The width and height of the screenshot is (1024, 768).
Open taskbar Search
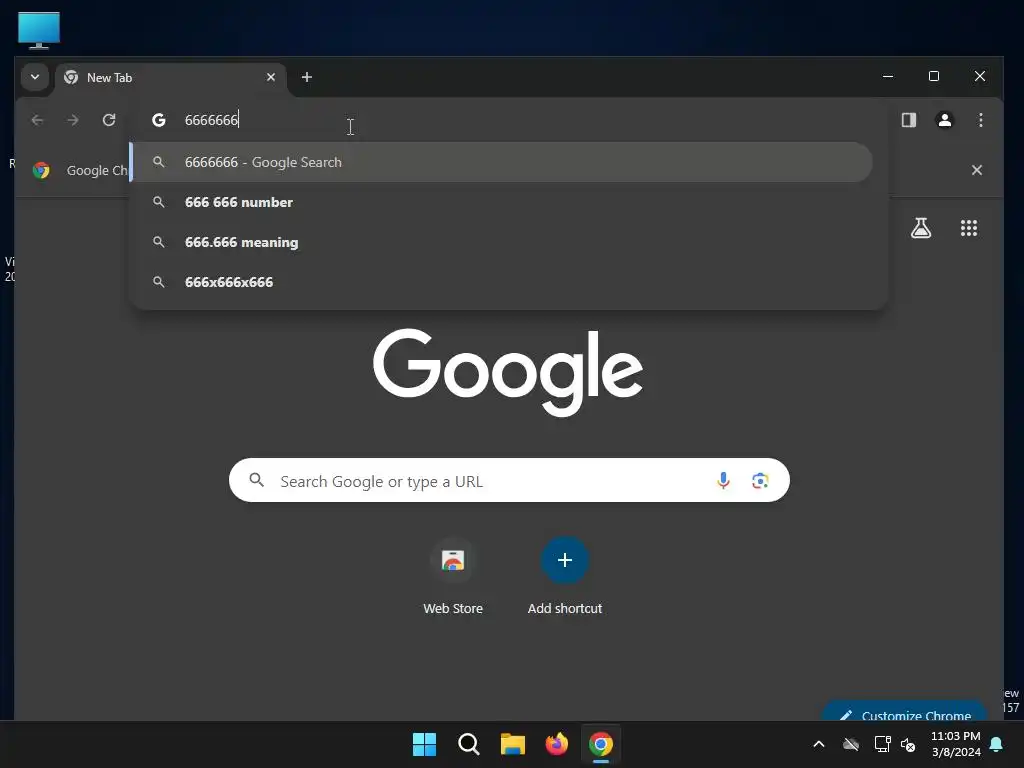click(468, 744)
